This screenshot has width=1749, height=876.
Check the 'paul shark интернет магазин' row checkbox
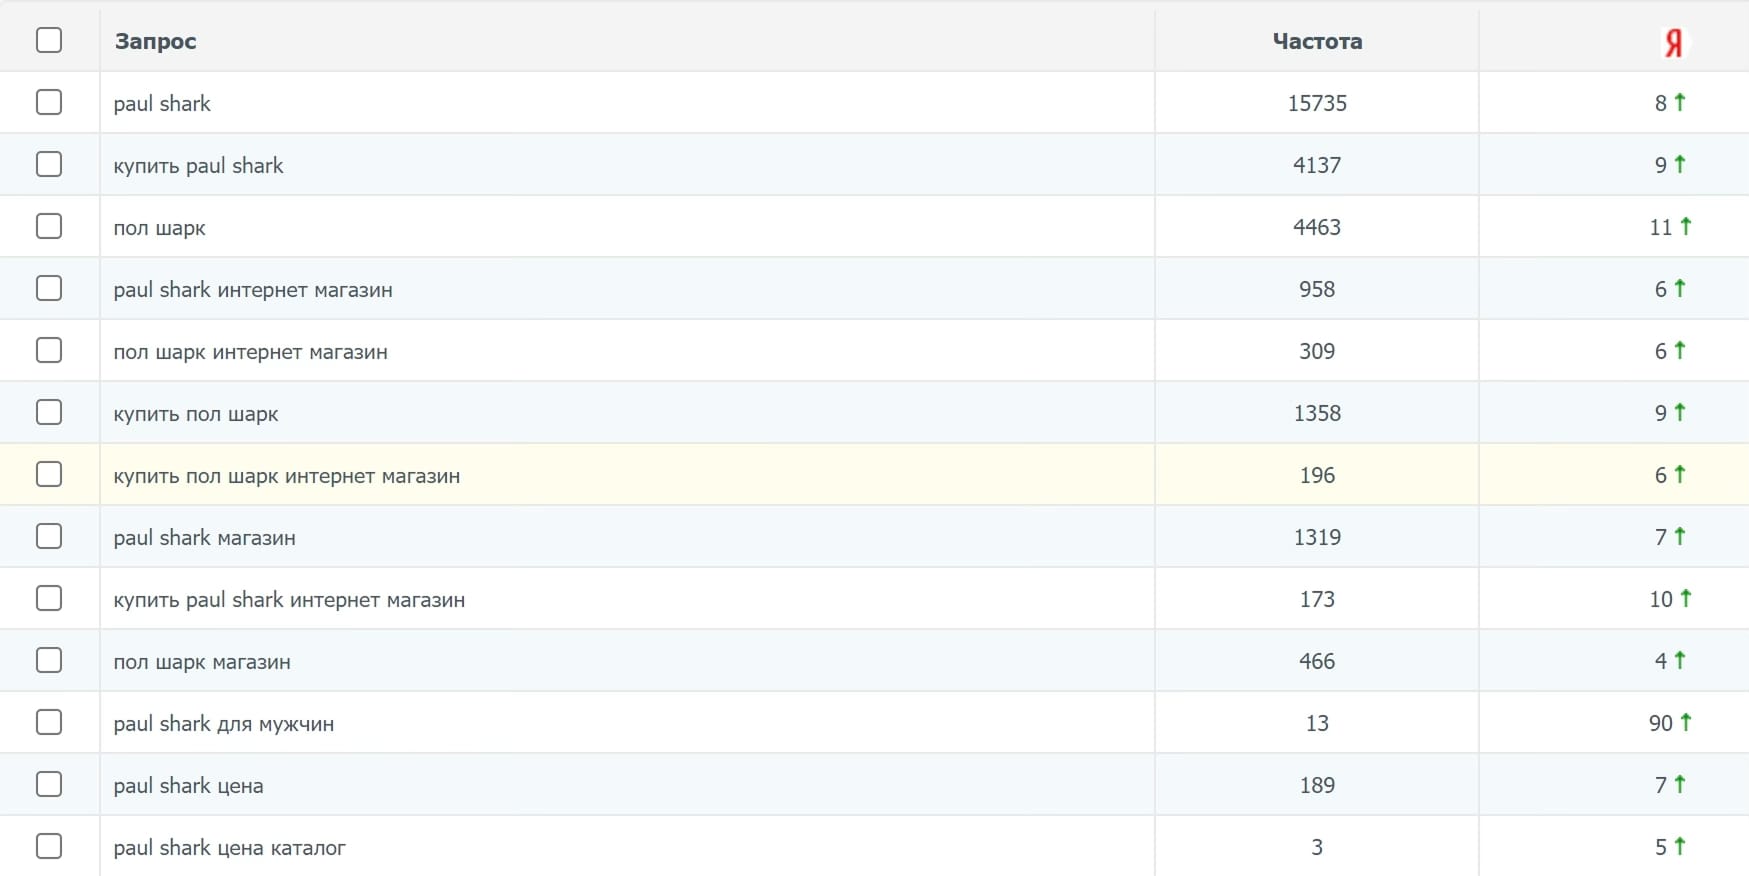click(49, 288)
